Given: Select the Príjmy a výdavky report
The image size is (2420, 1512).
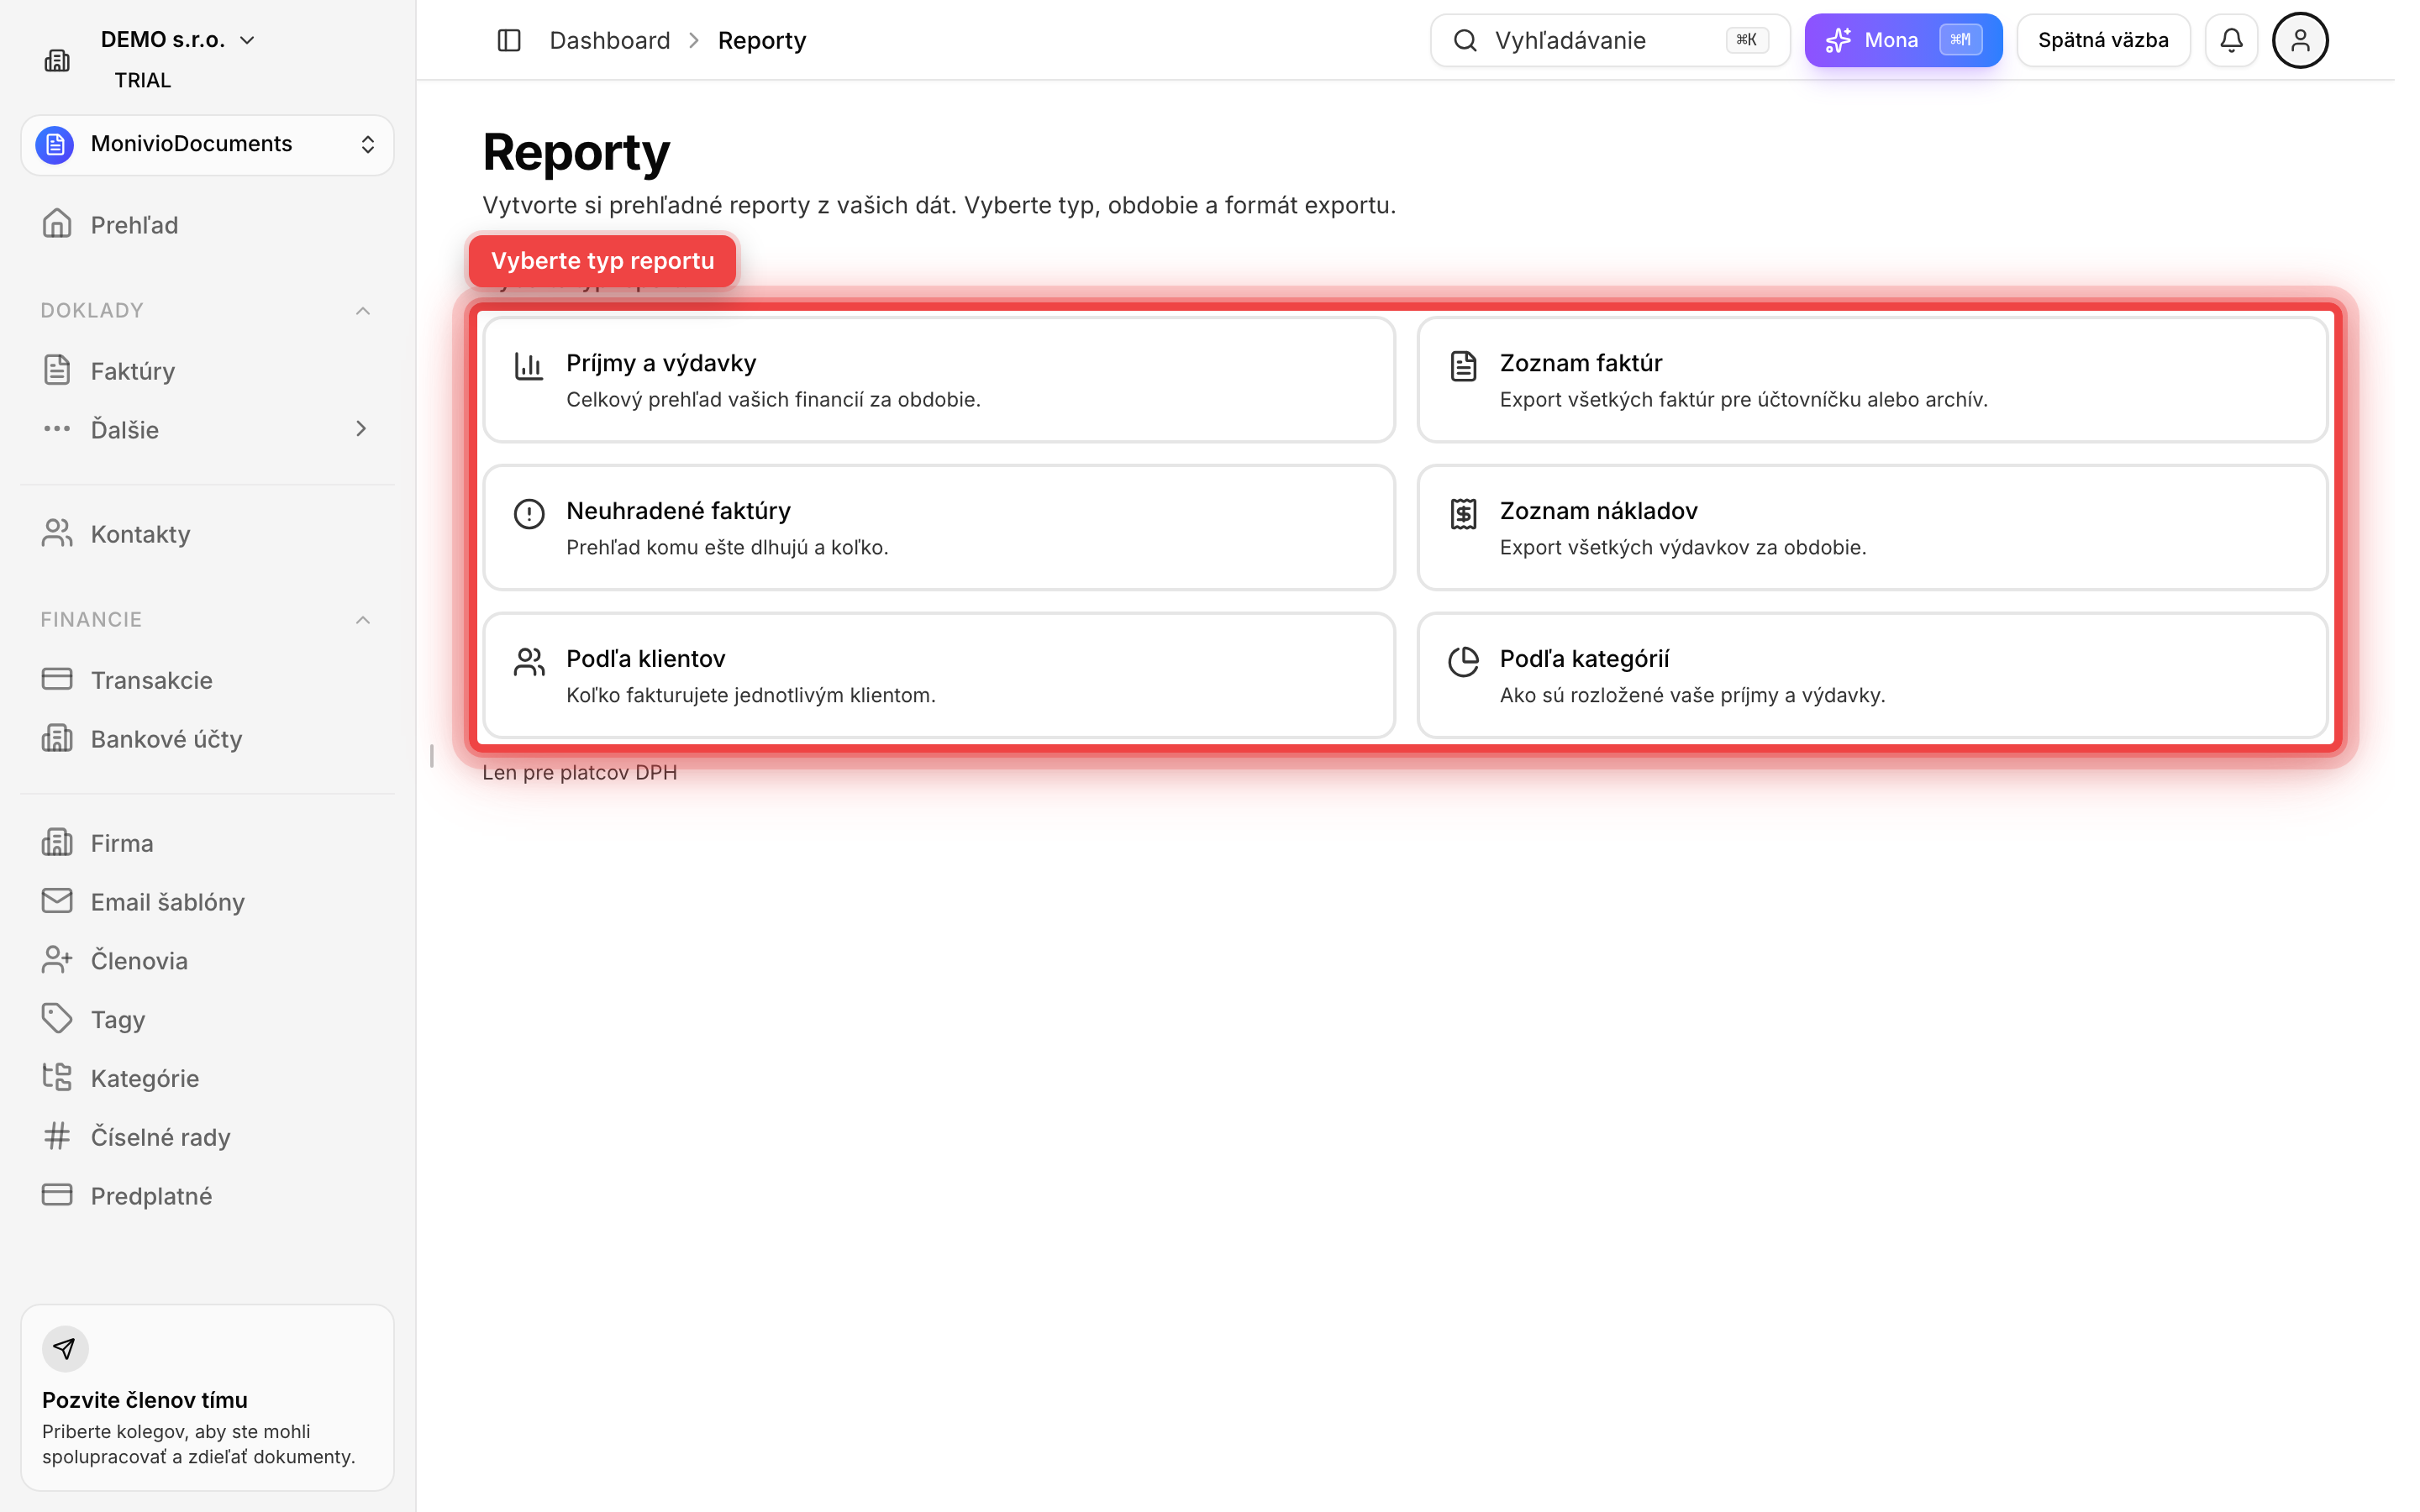Looking at the screenshot, I should click(x=939, y=380).
